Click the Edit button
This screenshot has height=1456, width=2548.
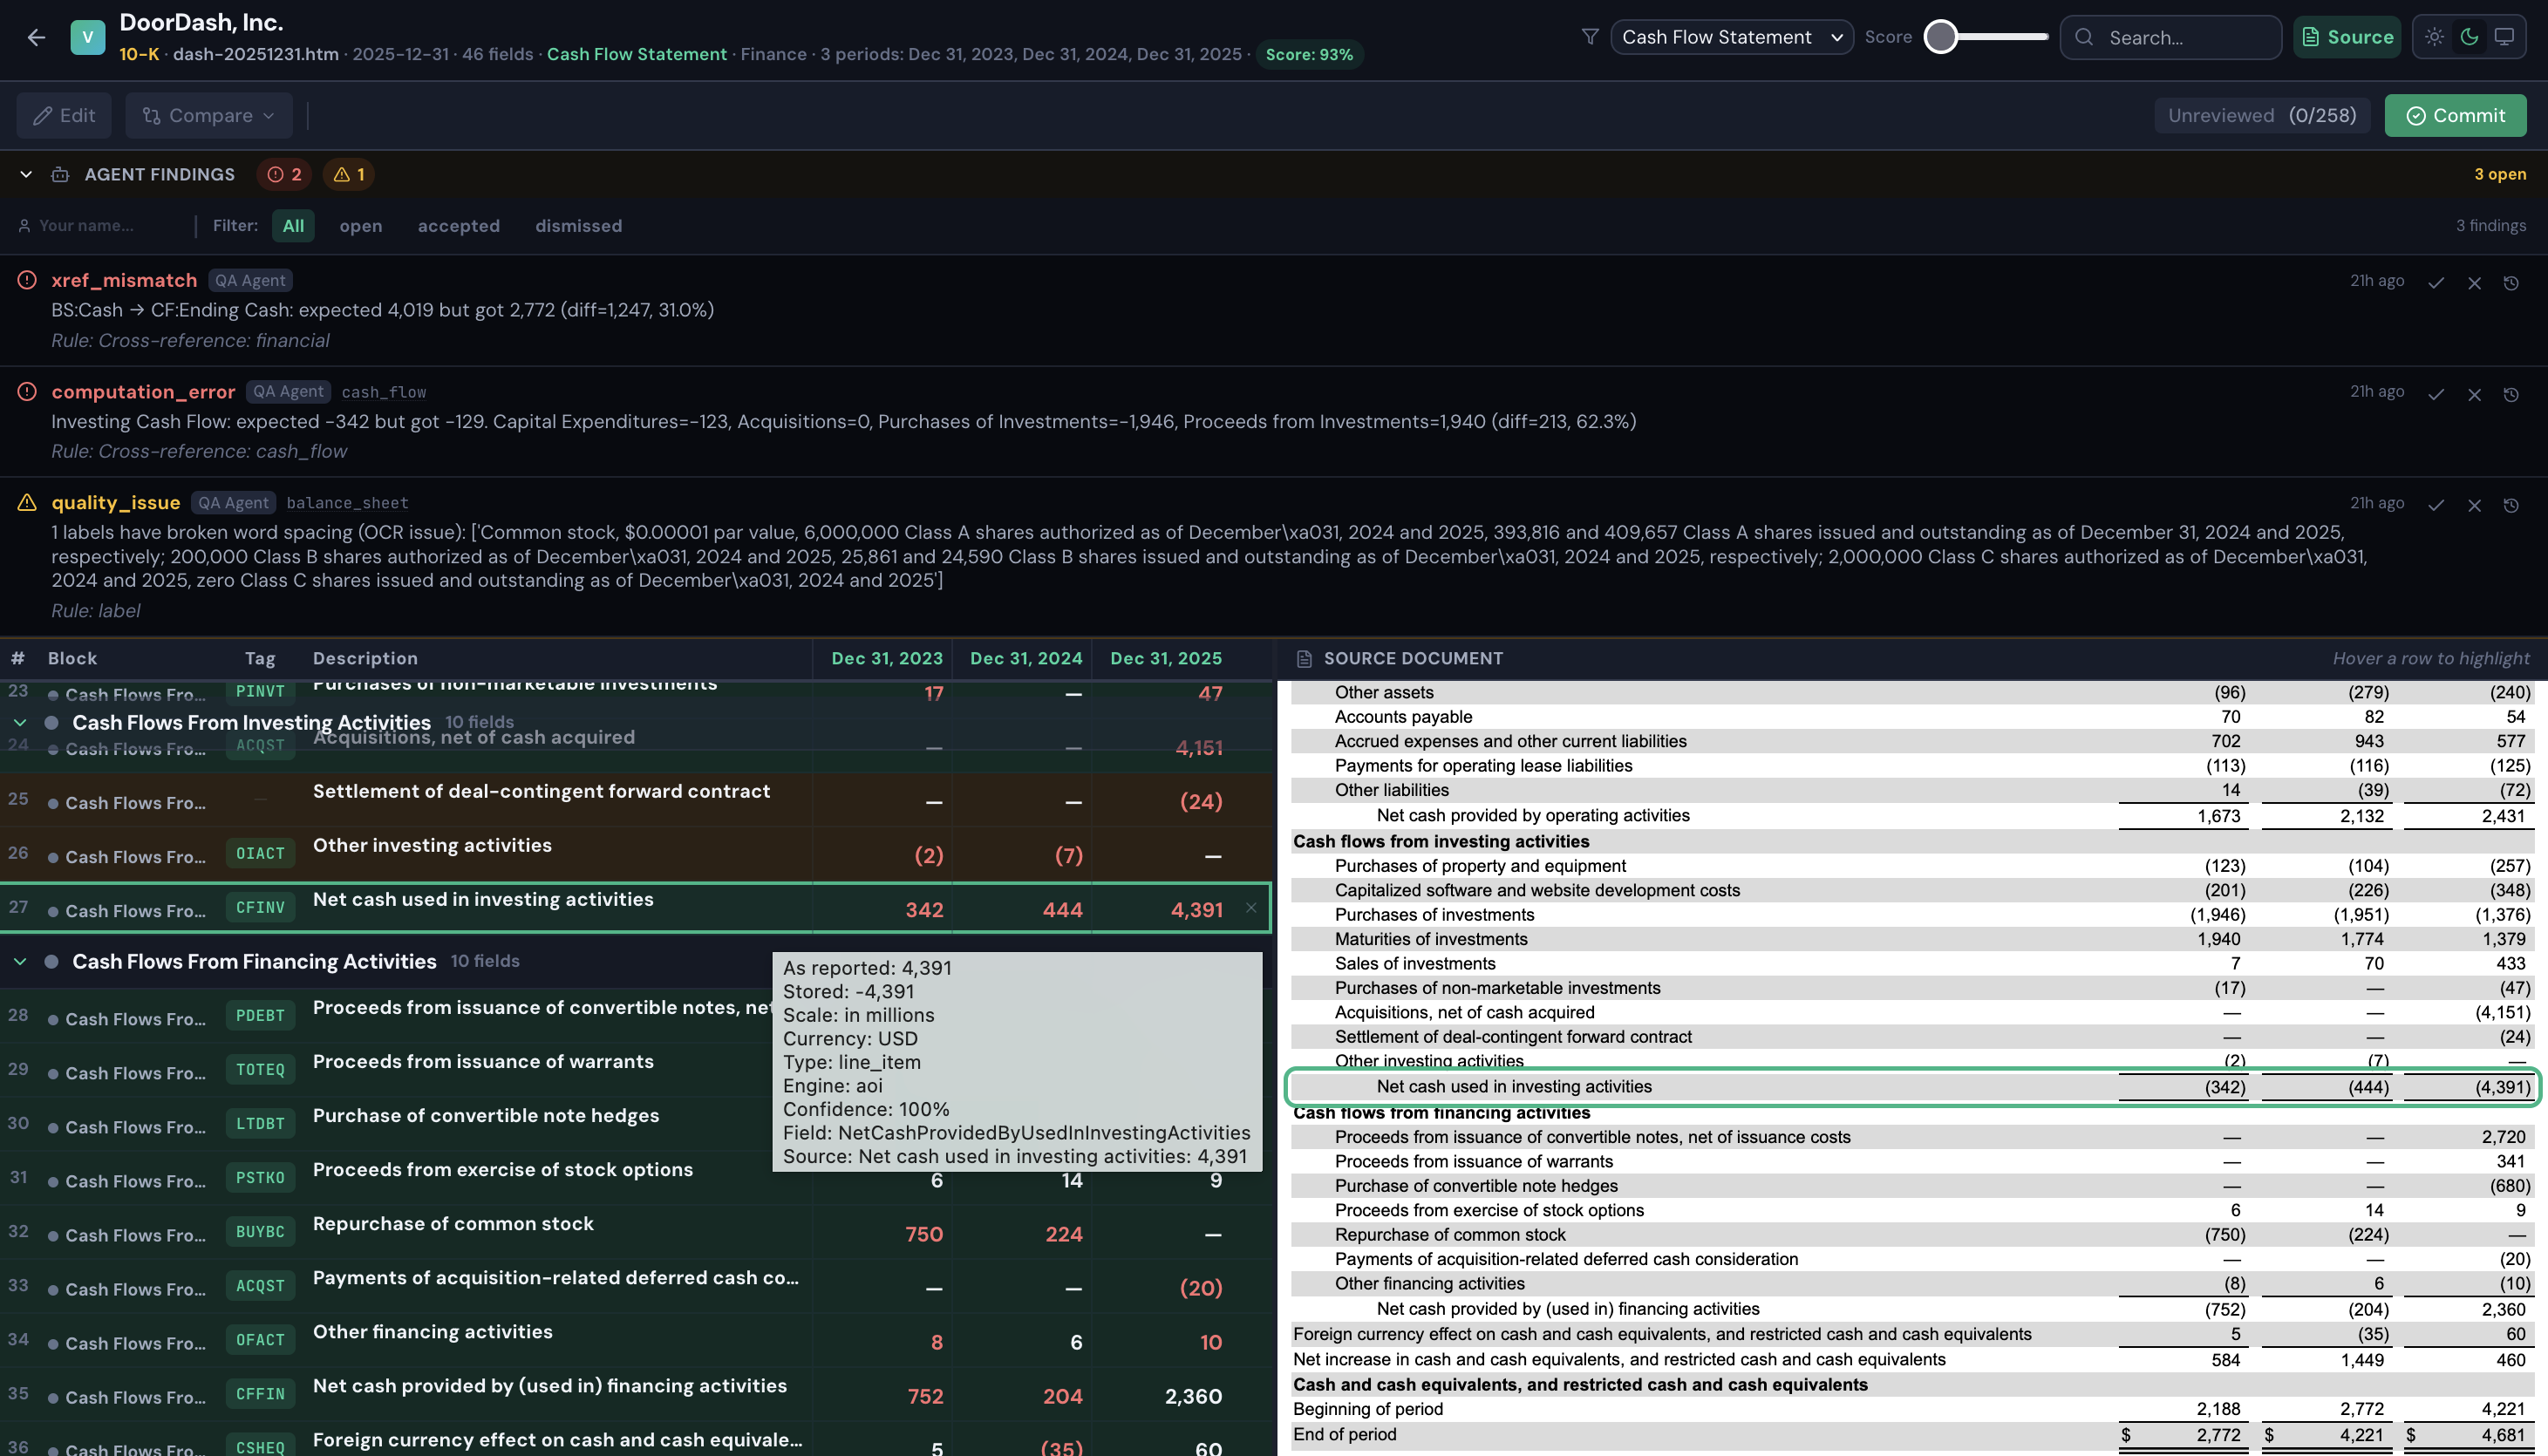64,115
